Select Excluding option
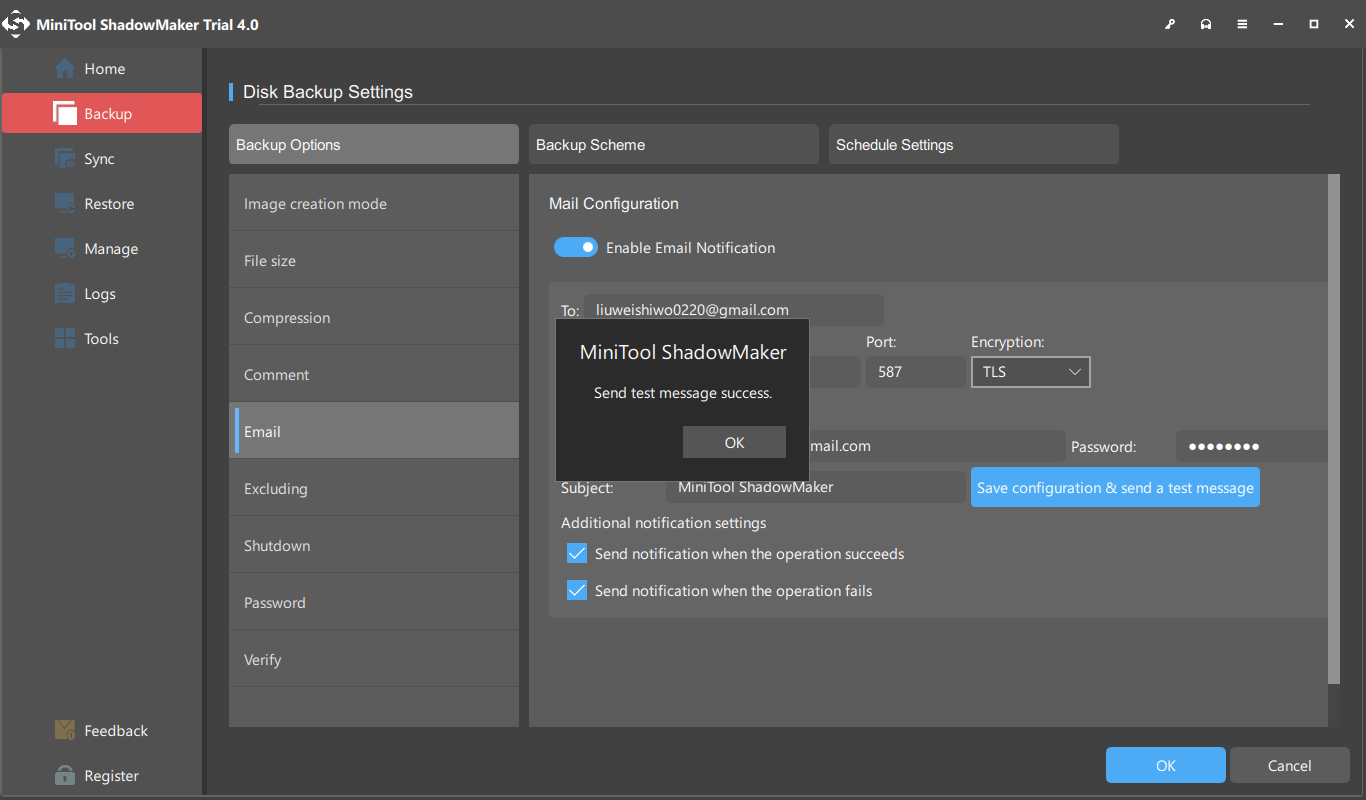 tap(374, 488)
